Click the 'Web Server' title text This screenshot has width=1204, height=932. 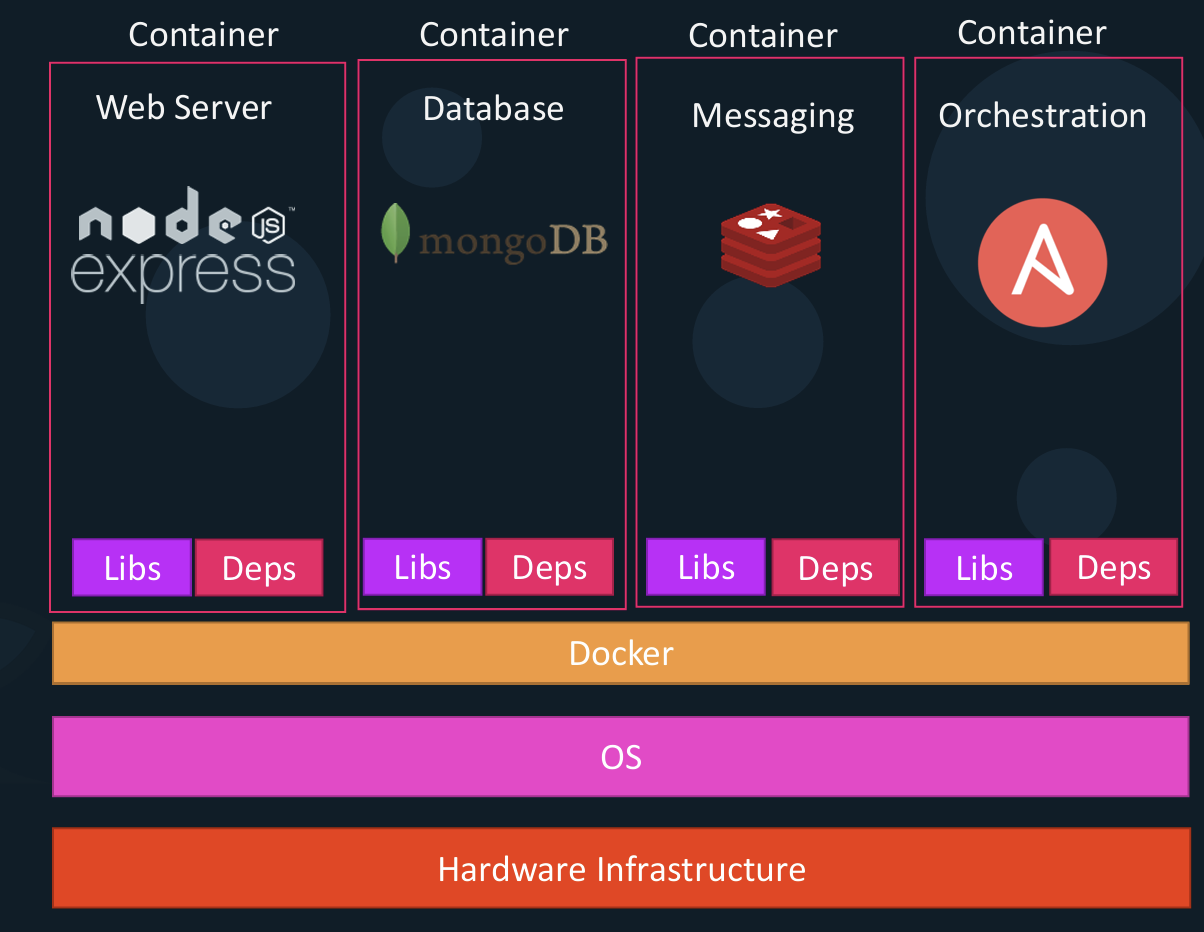[x=184, y=107]
